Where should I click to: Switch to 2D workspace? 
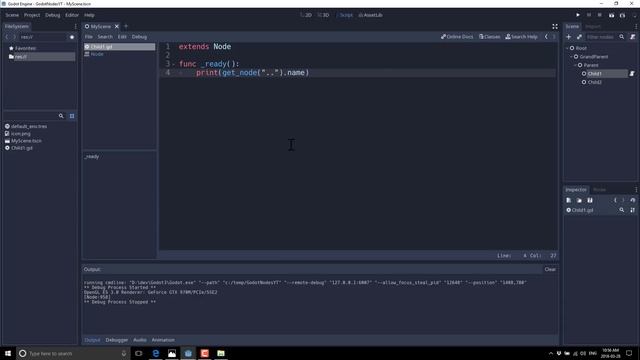pos(306,15)
